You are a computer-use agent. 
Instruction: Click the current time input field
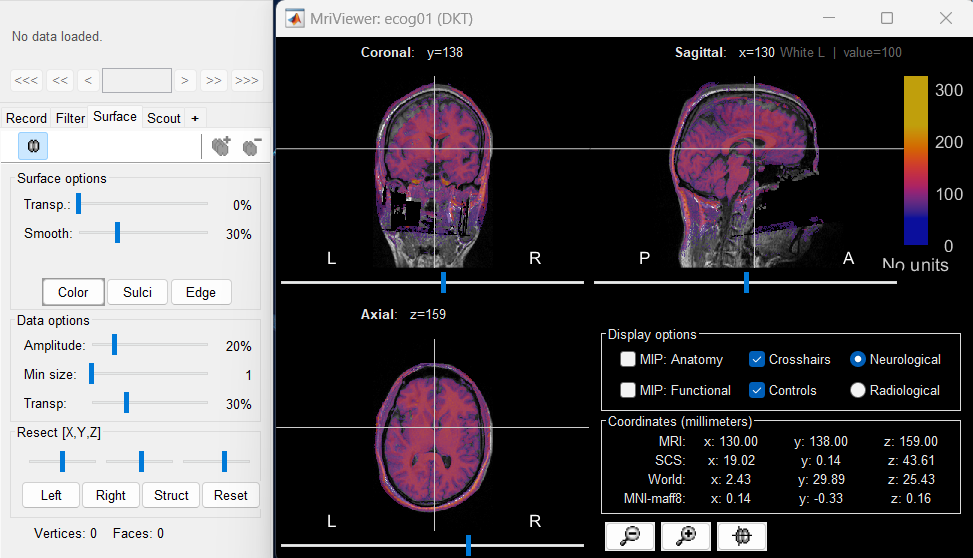137,80
